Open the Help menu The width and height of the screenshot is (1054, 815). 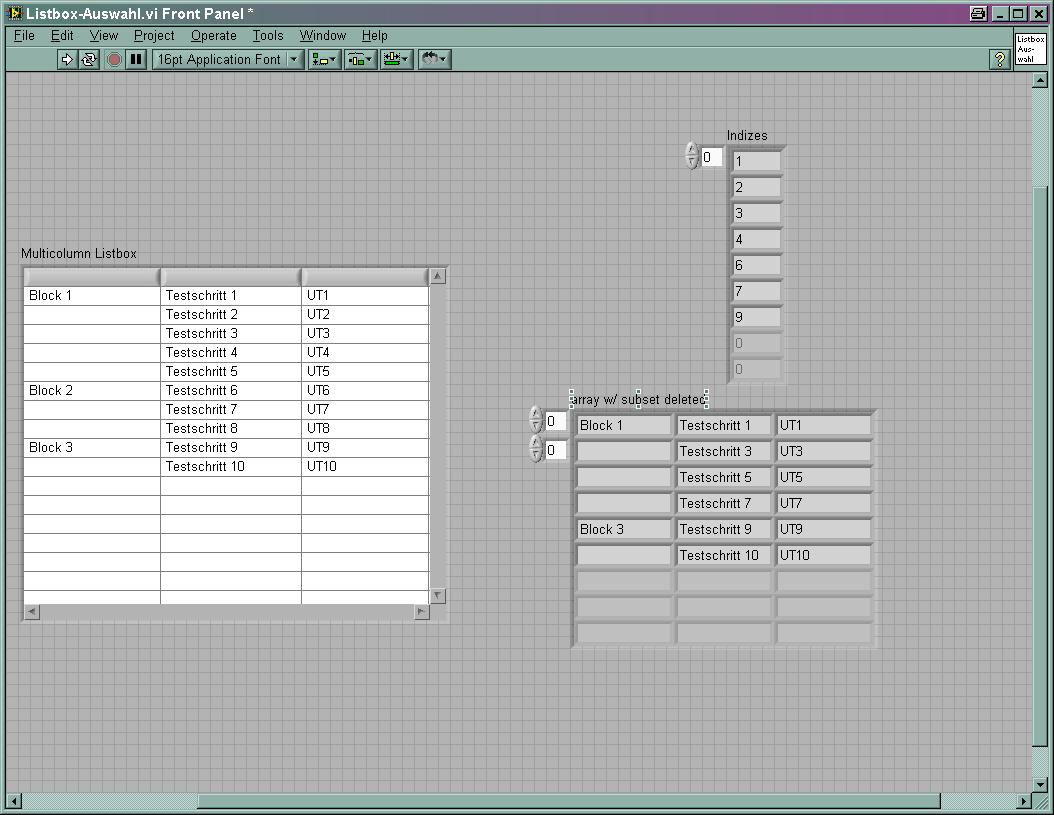click(374, 36)
